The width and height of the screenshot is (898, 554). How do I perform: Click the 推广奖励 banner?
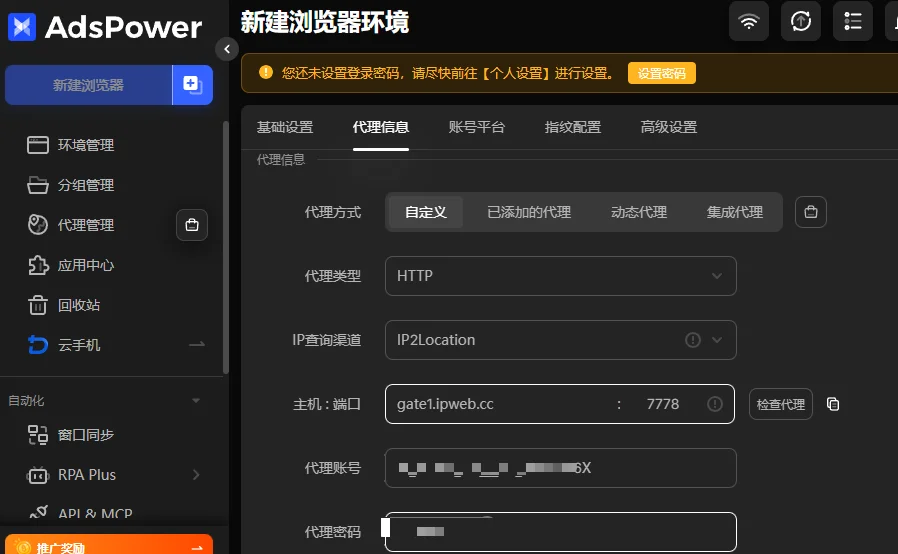pyautogui.click(x=109, y=546)
